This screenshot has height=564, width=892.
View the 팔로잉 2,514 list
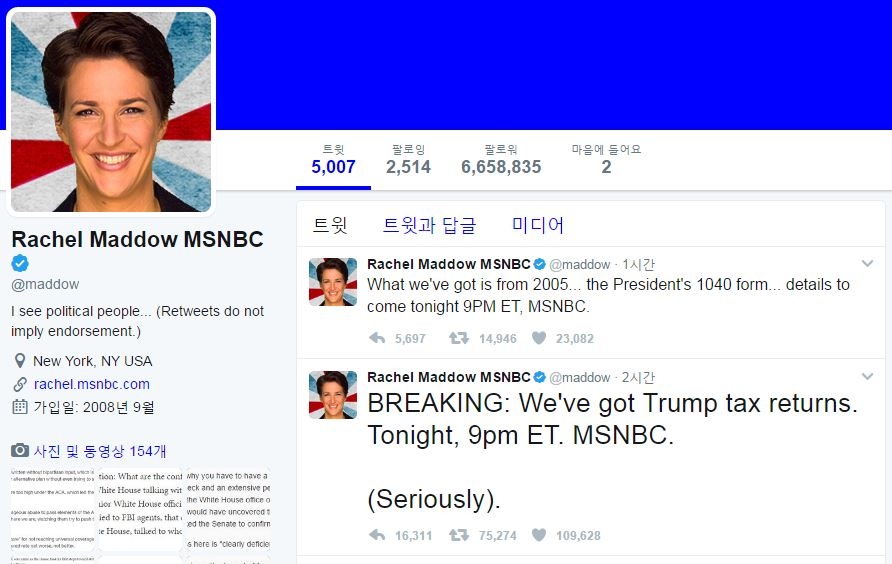[x=408, y=160]
